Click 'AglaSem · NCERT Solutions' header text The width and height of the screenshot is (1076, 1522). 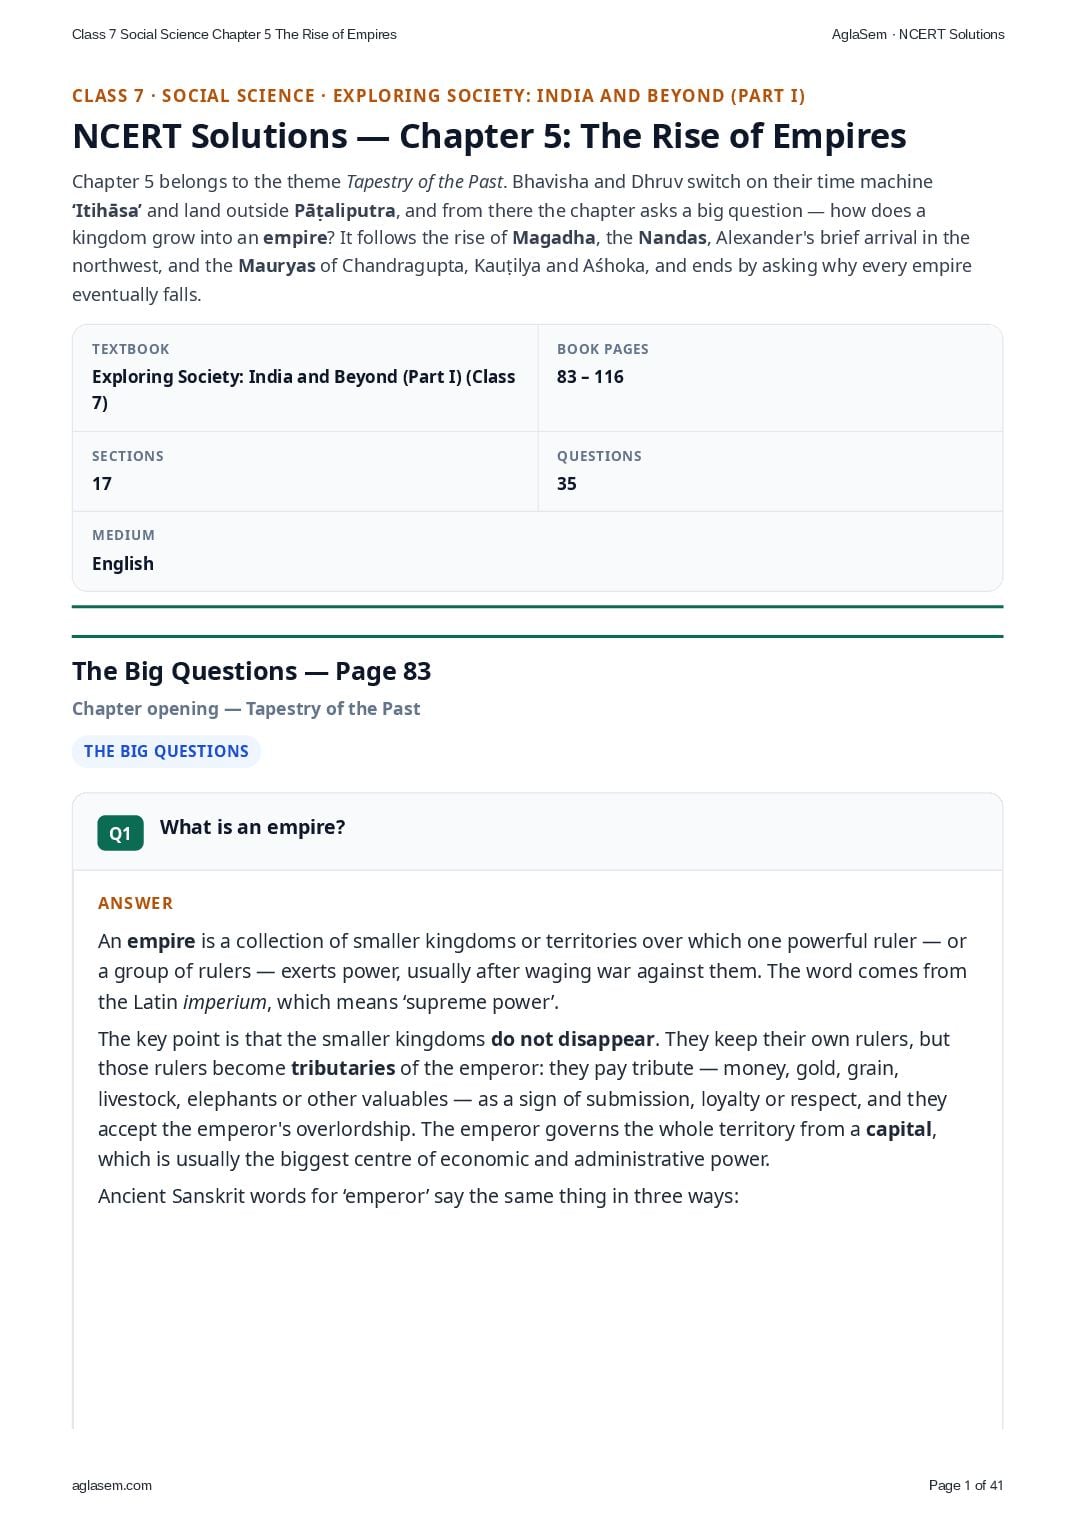918,34
